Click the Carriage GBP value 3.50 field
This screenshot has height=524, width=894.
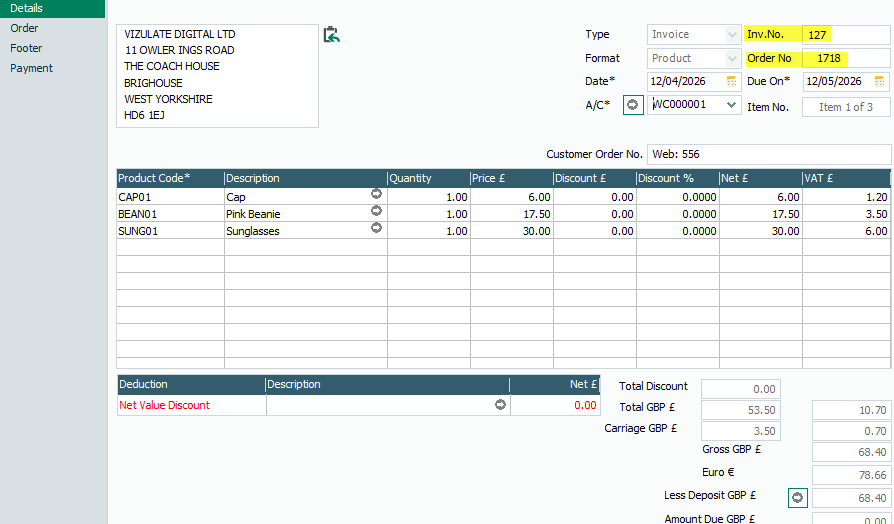pos(740,431)
